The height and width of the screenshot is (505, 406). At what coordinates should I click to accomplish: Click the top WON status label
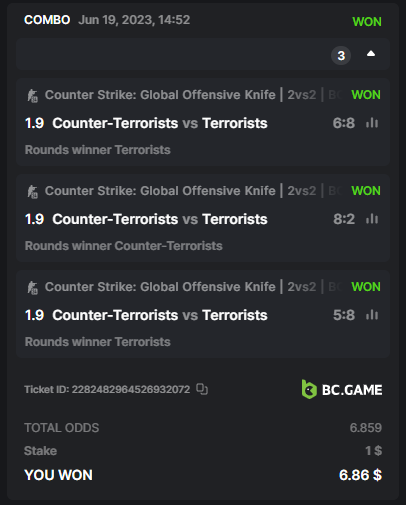tap(367, 22)
